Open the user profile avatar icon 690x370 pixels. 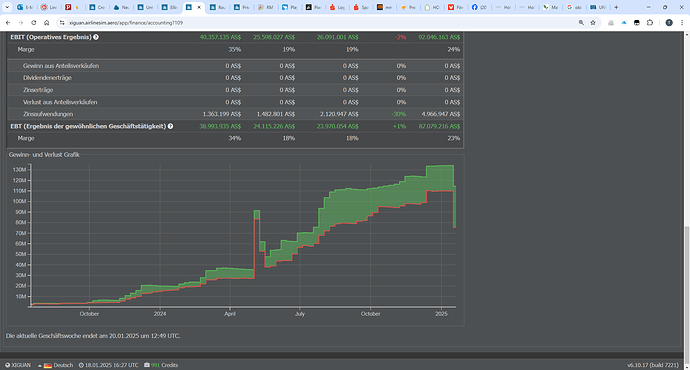[669, 22]
